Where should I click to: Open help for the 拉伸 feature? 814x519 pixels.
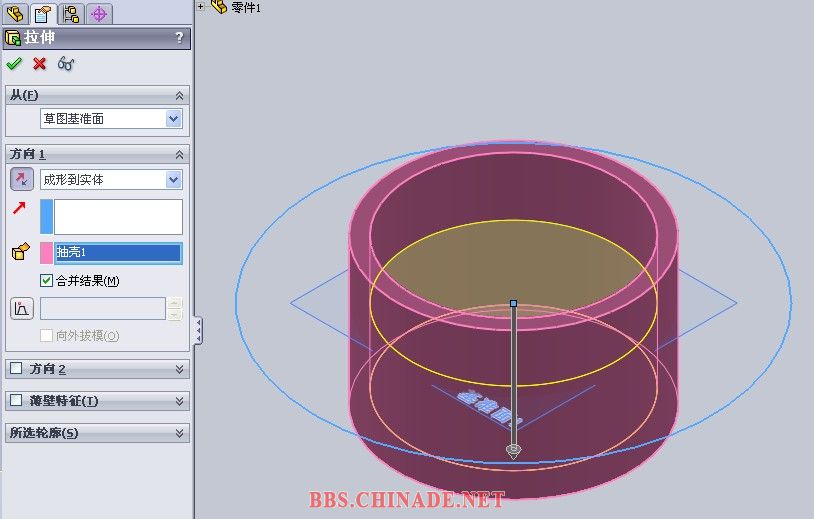[x=179, y=38]
